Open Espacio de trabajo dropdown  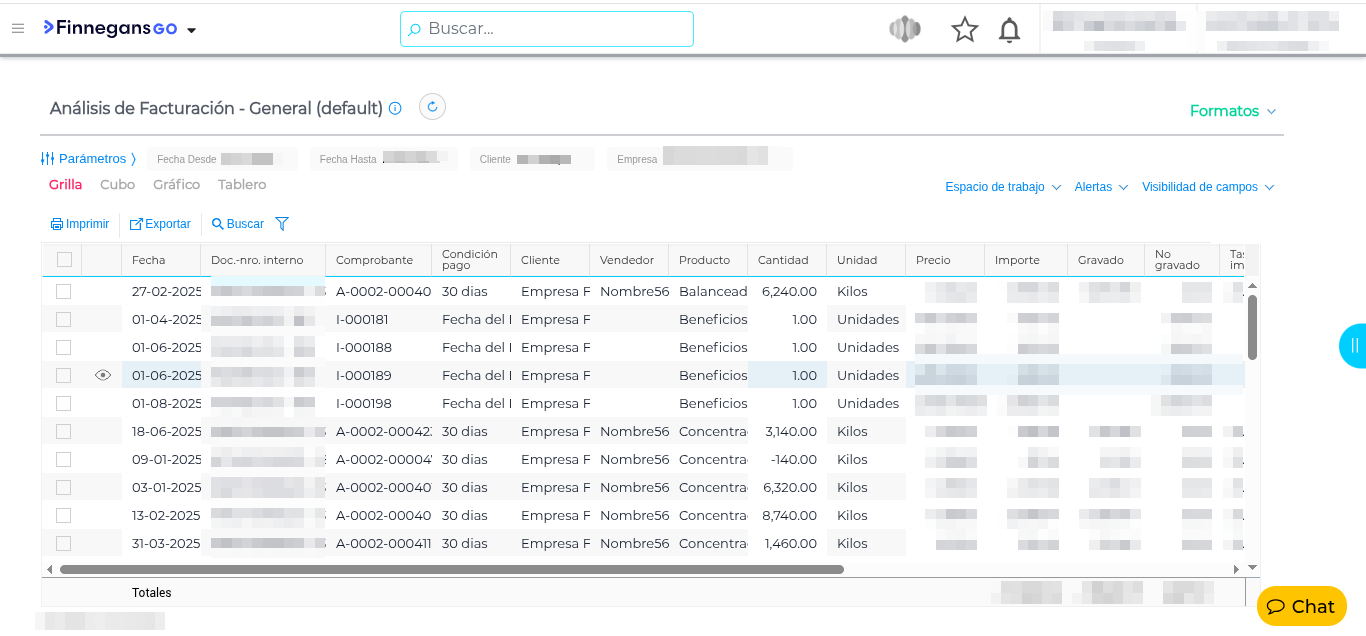[1002, 187]
